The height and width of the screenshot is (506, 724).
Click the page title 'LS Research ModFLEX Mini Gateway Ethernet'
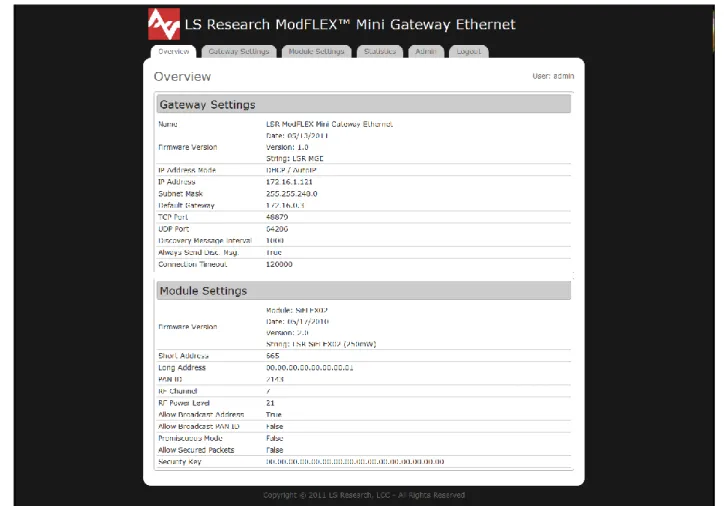(350, 24)
